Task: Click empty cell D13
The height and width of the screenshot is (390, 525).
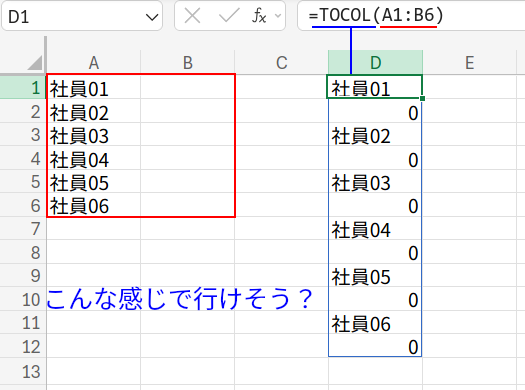Action: click(375, 371)
